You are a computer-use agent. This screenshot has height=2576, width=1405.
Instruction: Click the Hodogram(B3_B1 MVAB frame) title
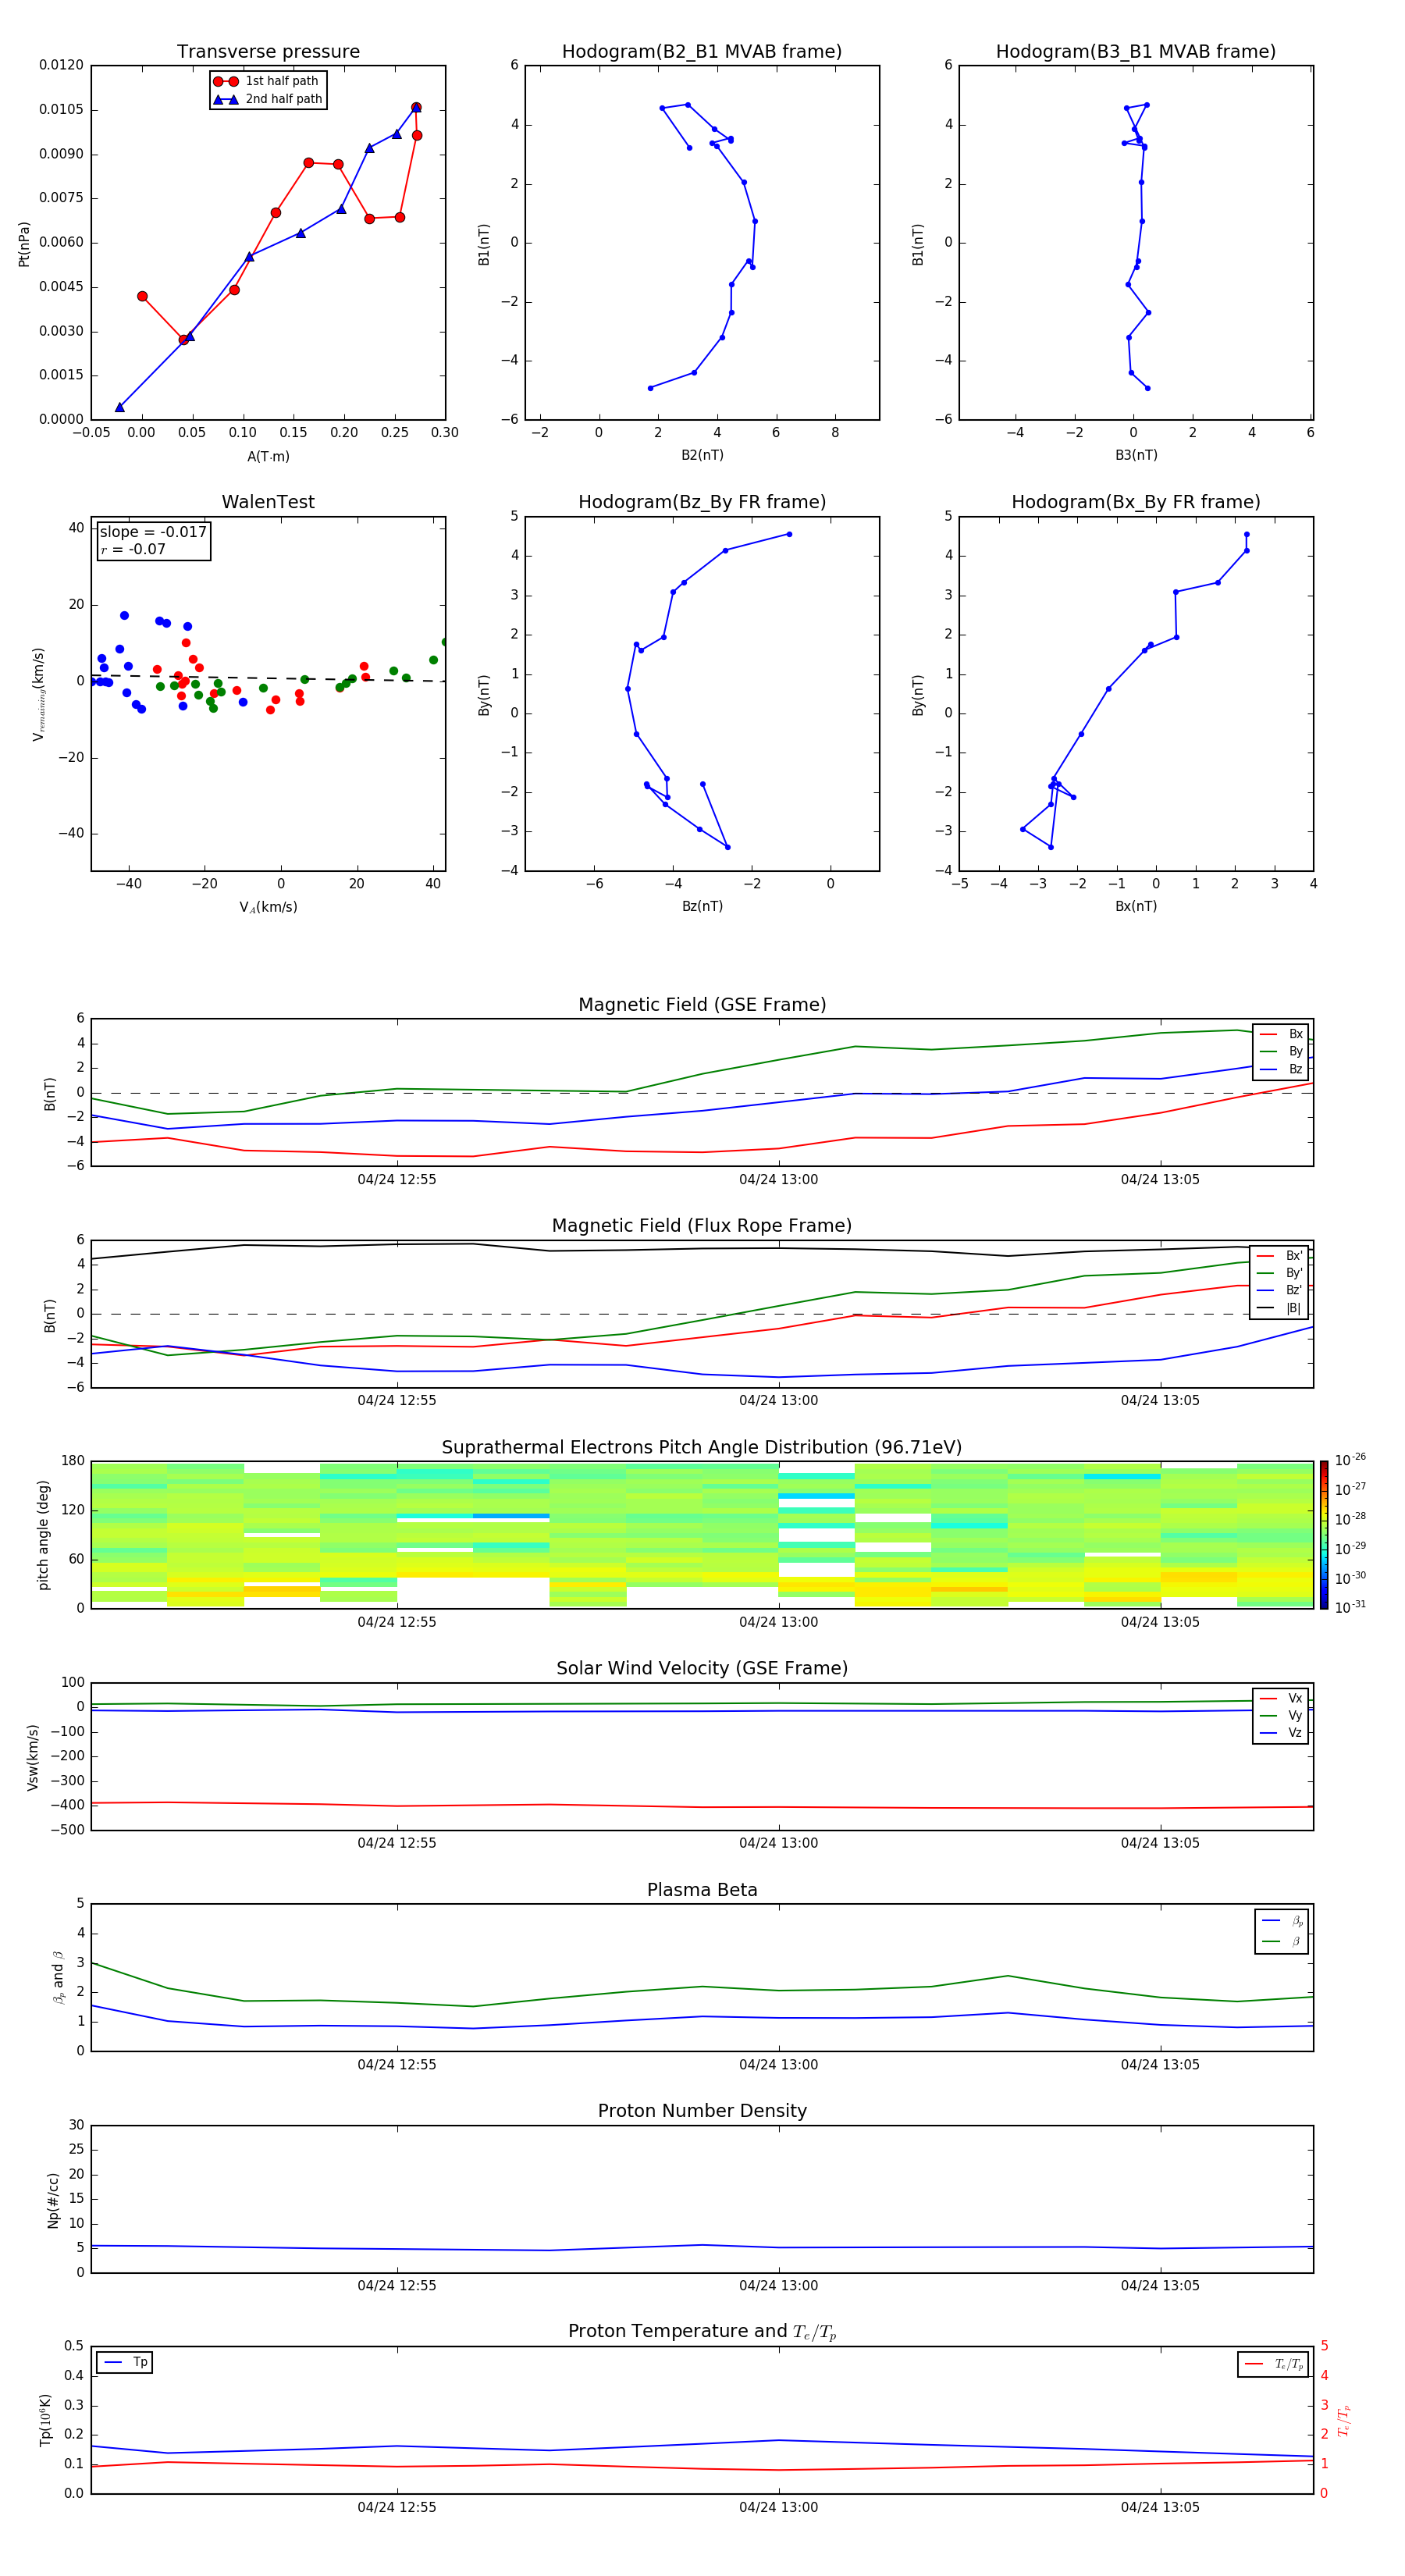tap(1136, 52)
